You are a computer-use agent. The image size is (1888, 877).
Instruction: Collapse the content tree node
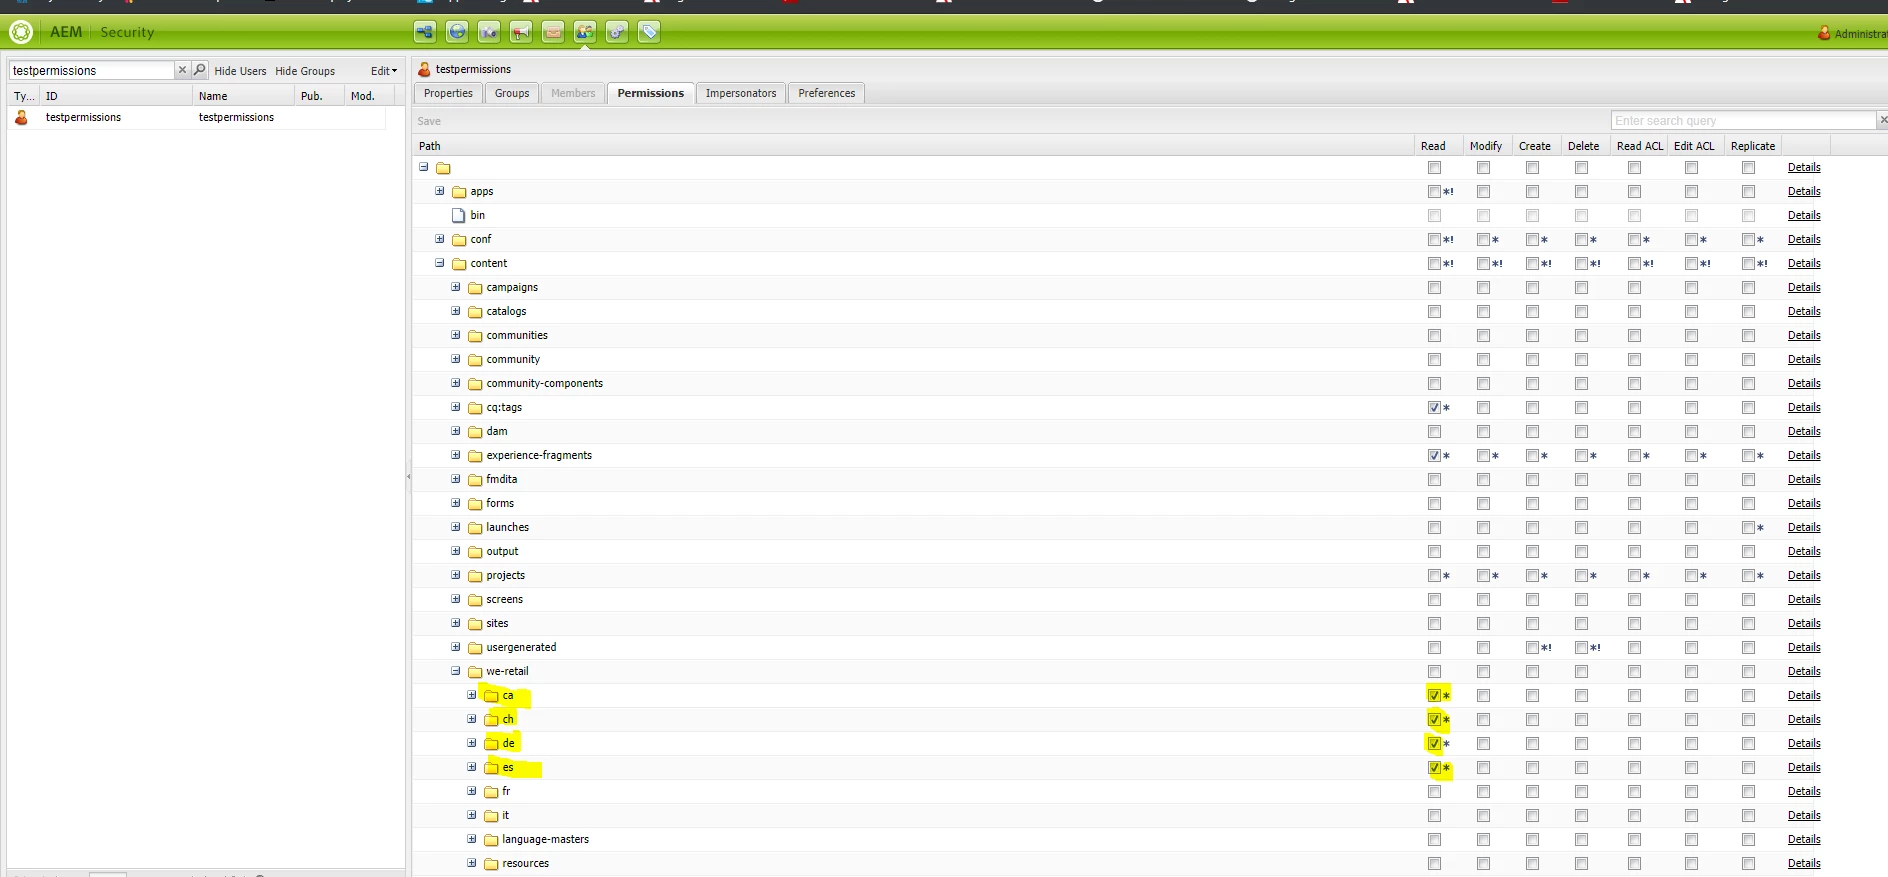coord(439,263)
